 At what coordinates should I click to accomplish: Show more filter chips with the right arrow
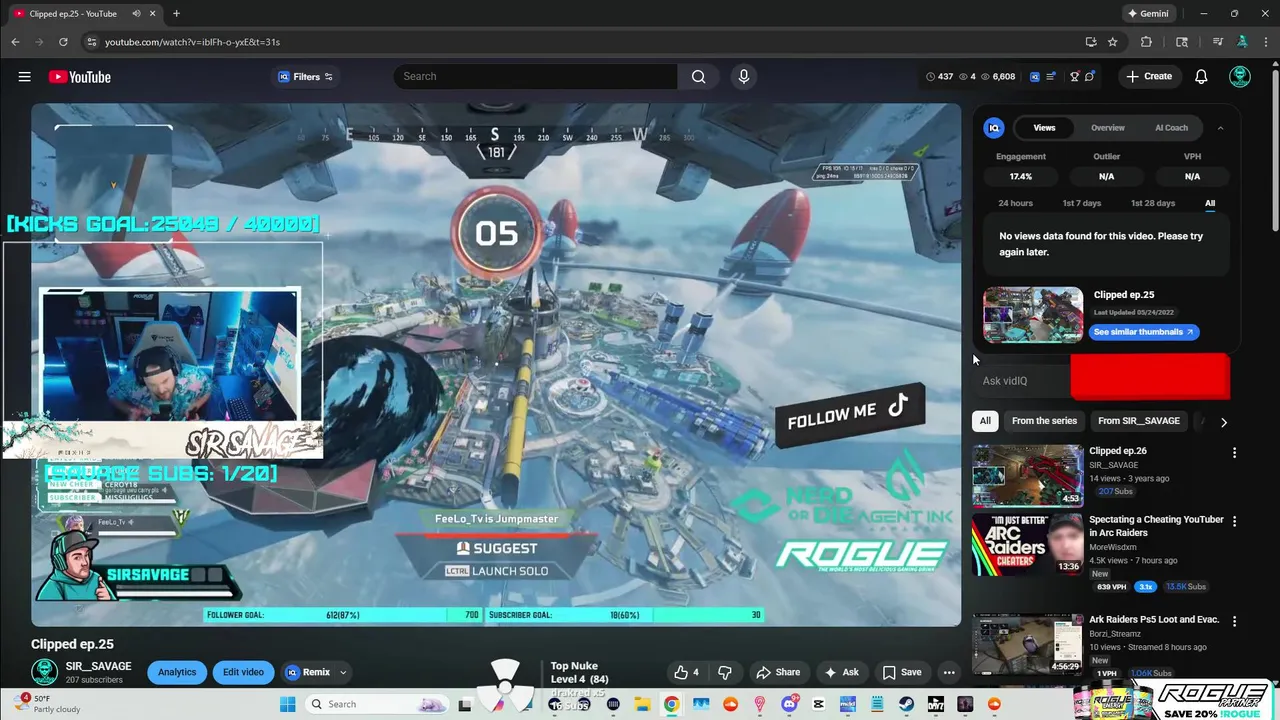coord(1223,422)
